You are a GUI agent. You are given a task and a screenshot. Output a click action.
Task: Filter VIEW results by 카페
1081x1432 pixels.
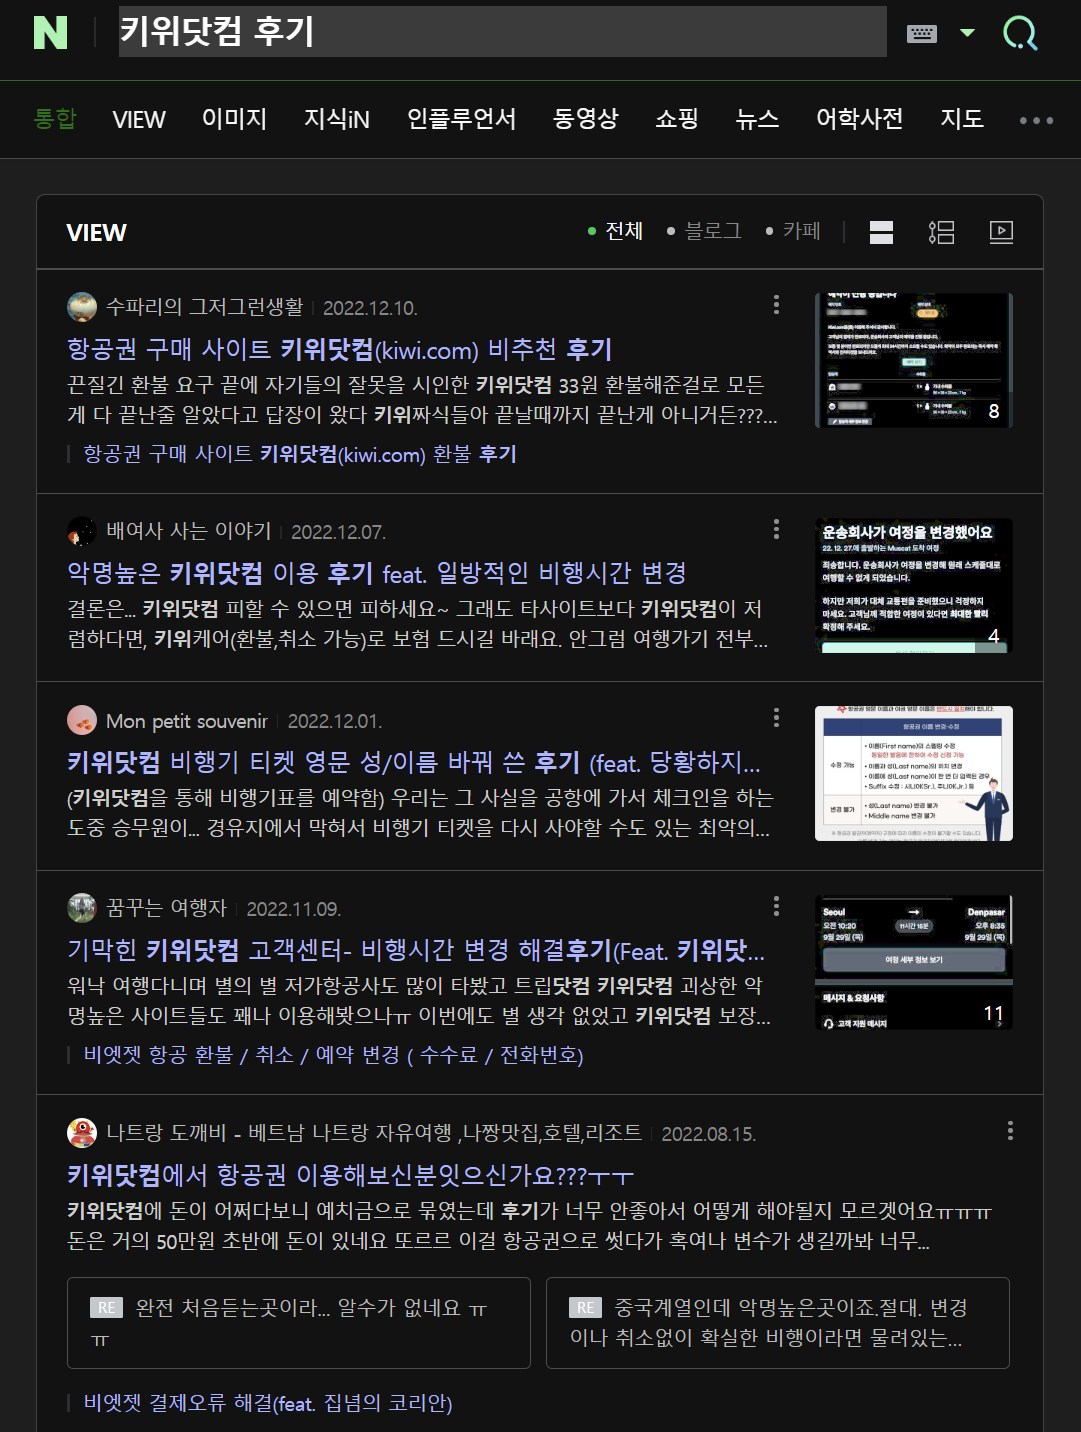coord(794,231)
